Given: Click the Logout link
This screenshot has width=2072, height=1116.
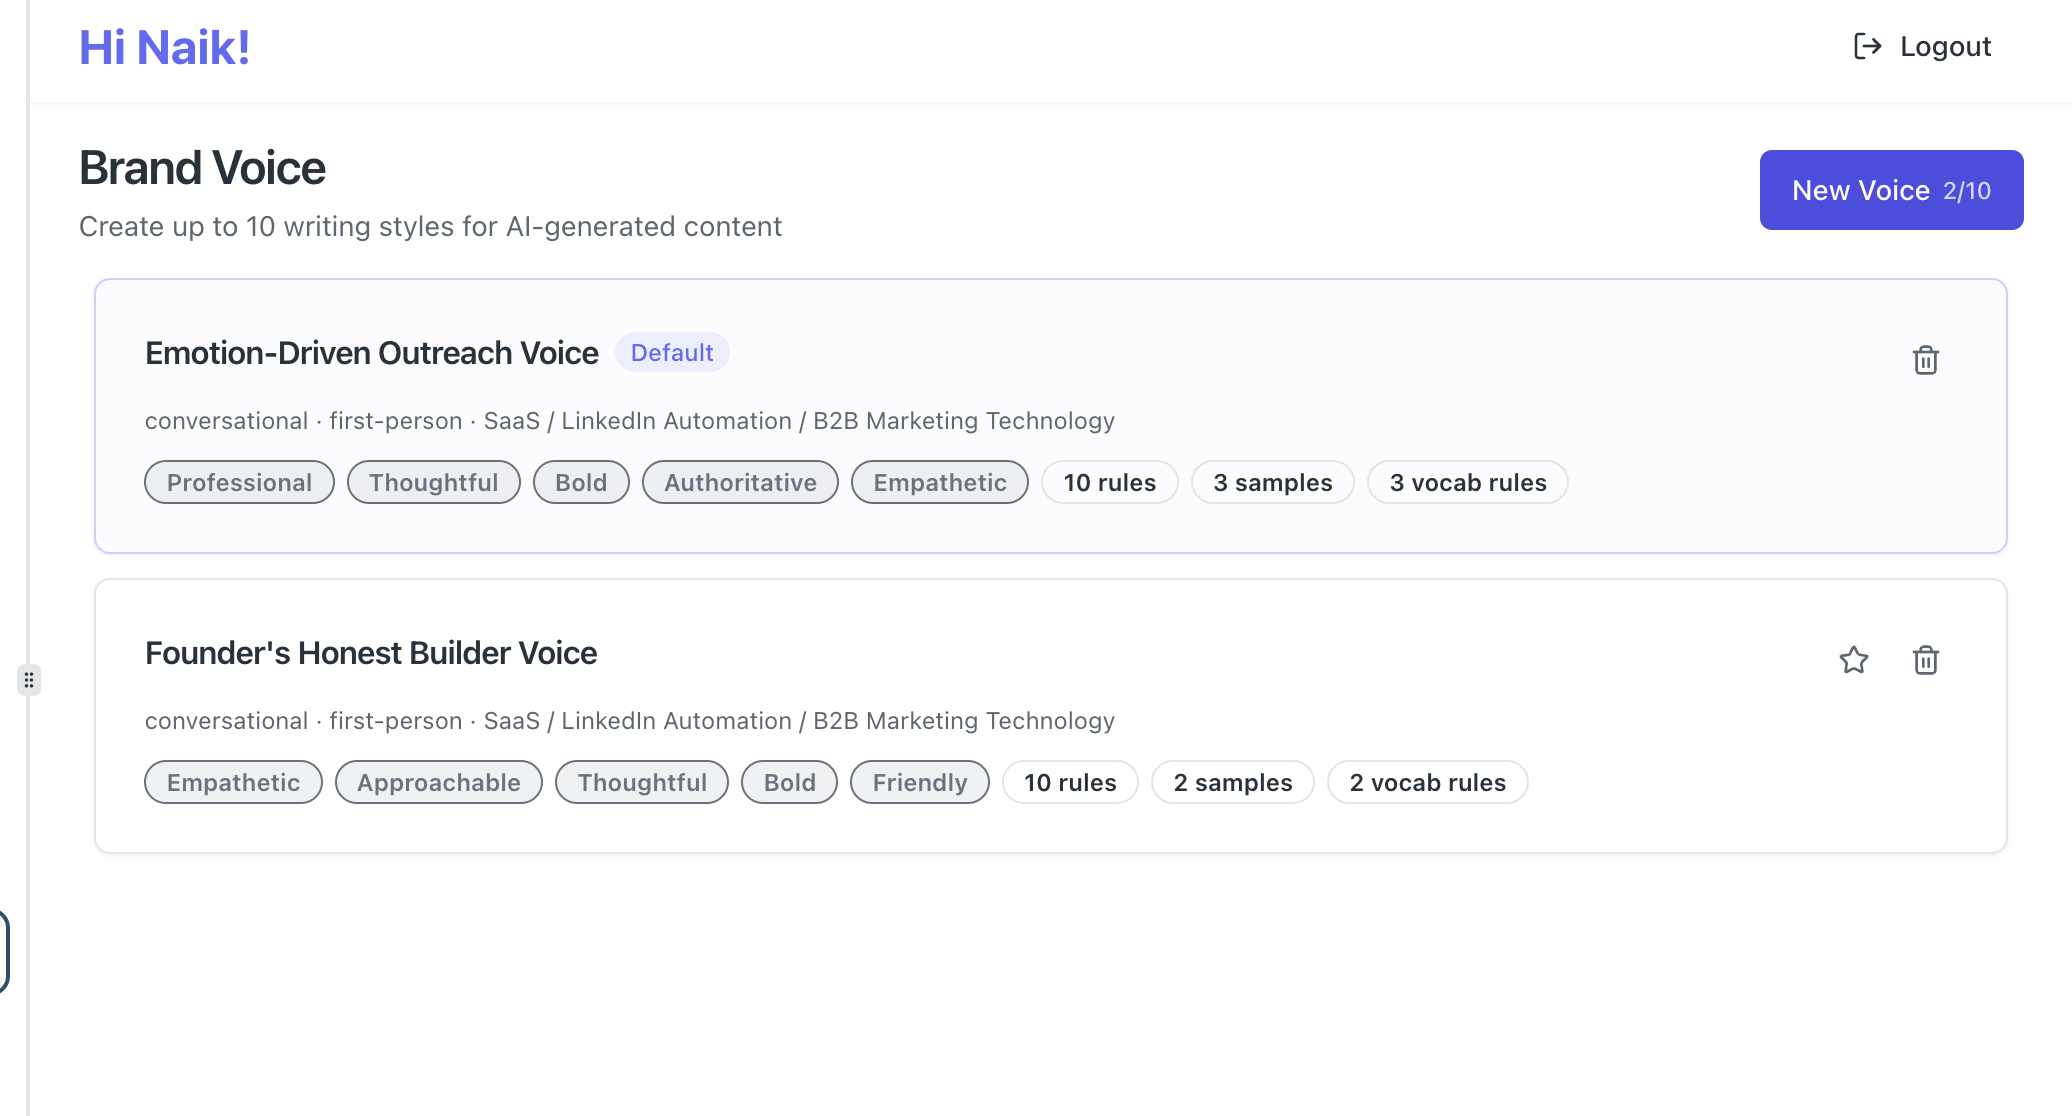Looking at the screenshot, I should click(x=1945, y=46).
